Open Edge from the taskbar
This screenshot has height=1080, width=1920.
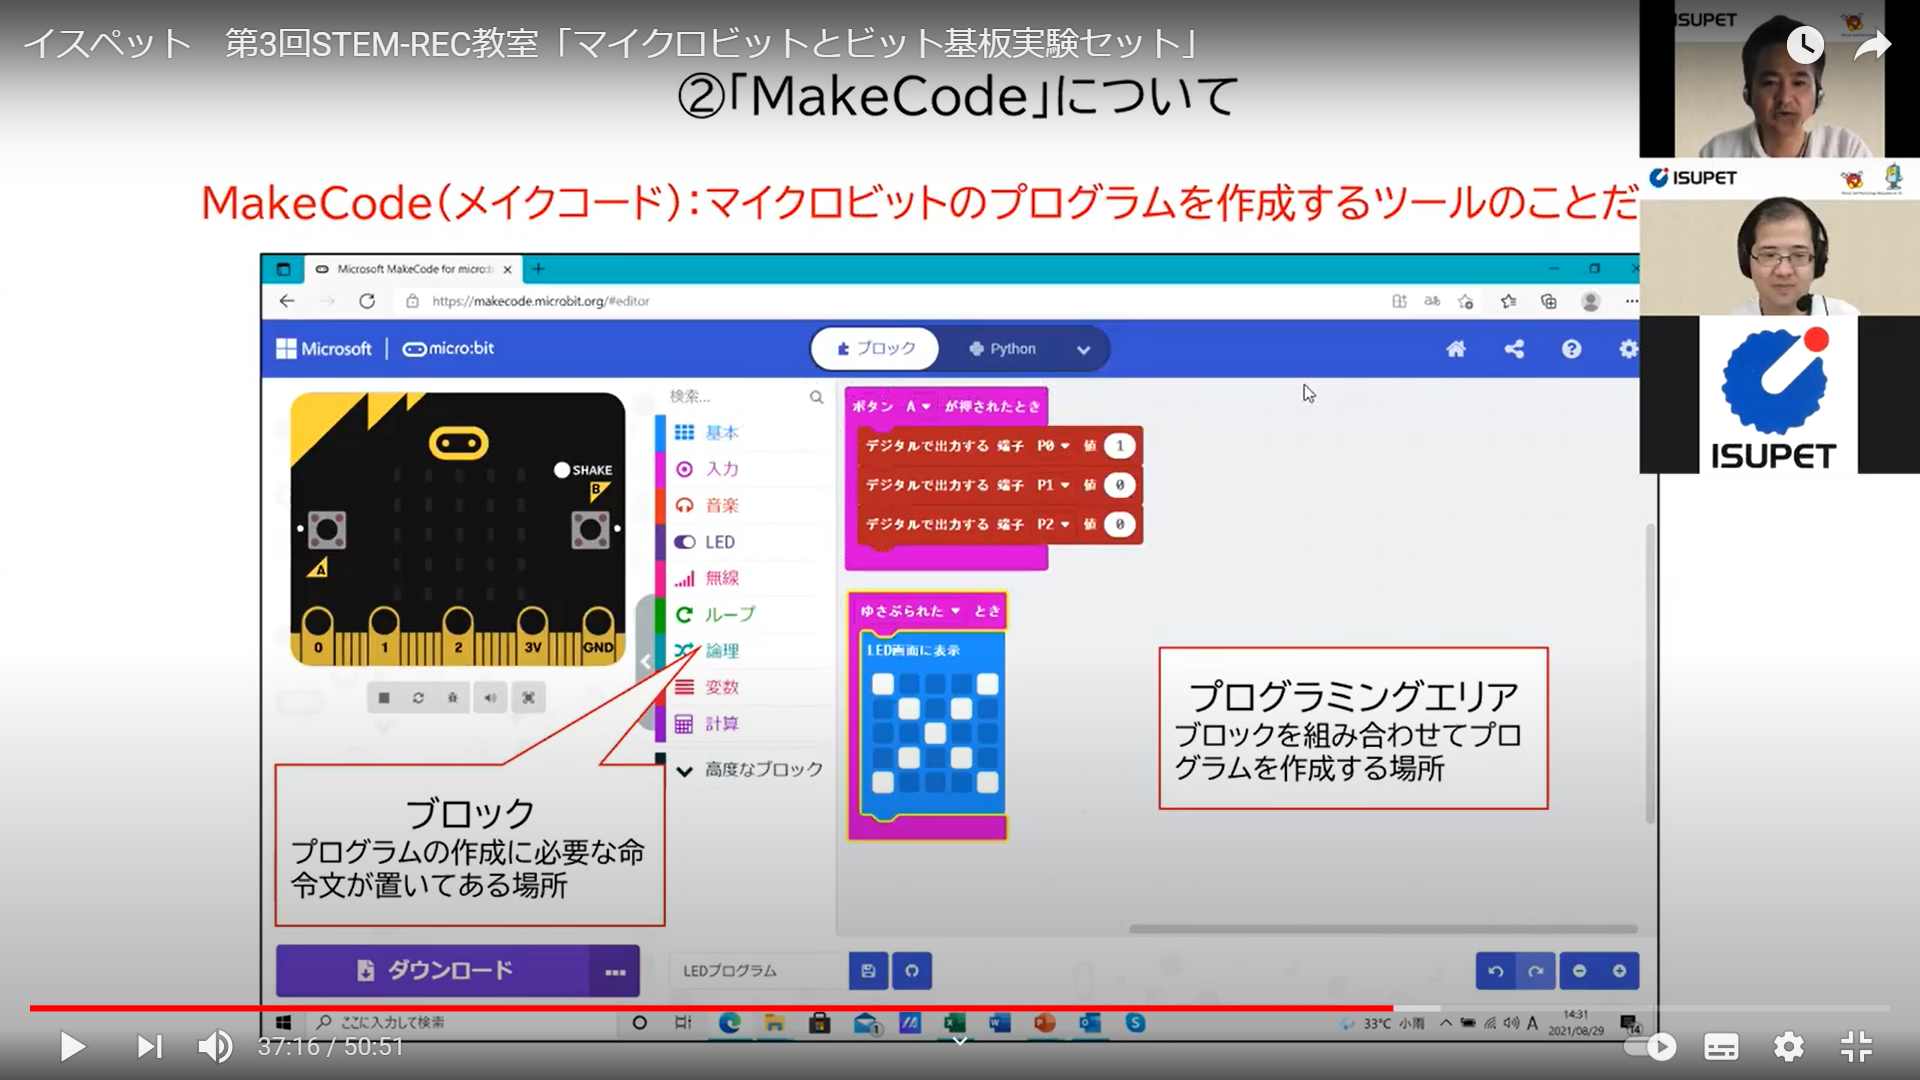[x=730, y=1023]
